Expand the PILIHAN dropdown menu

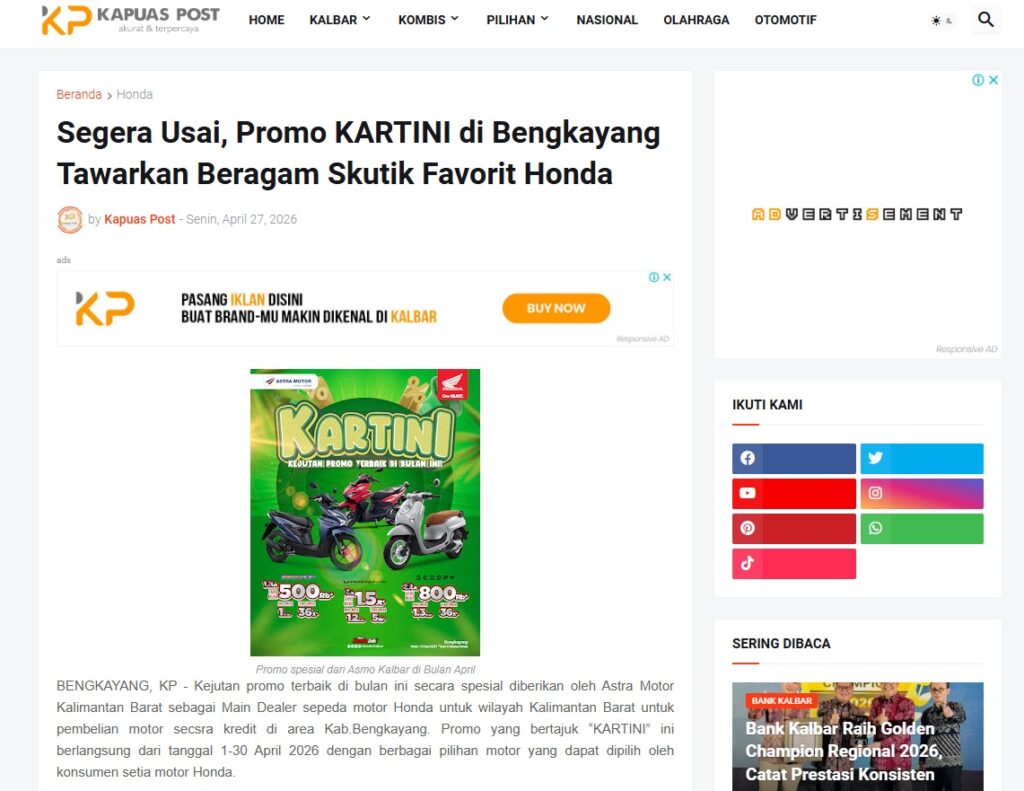coord(517,20)
